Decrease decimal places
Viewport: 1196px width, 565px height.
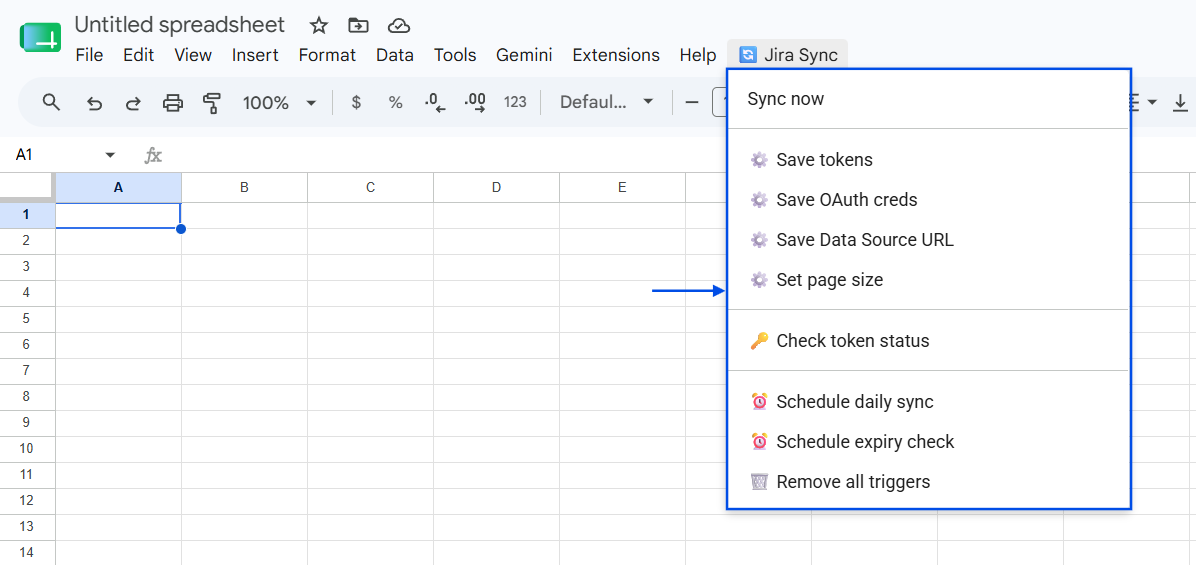pos(435,102)
